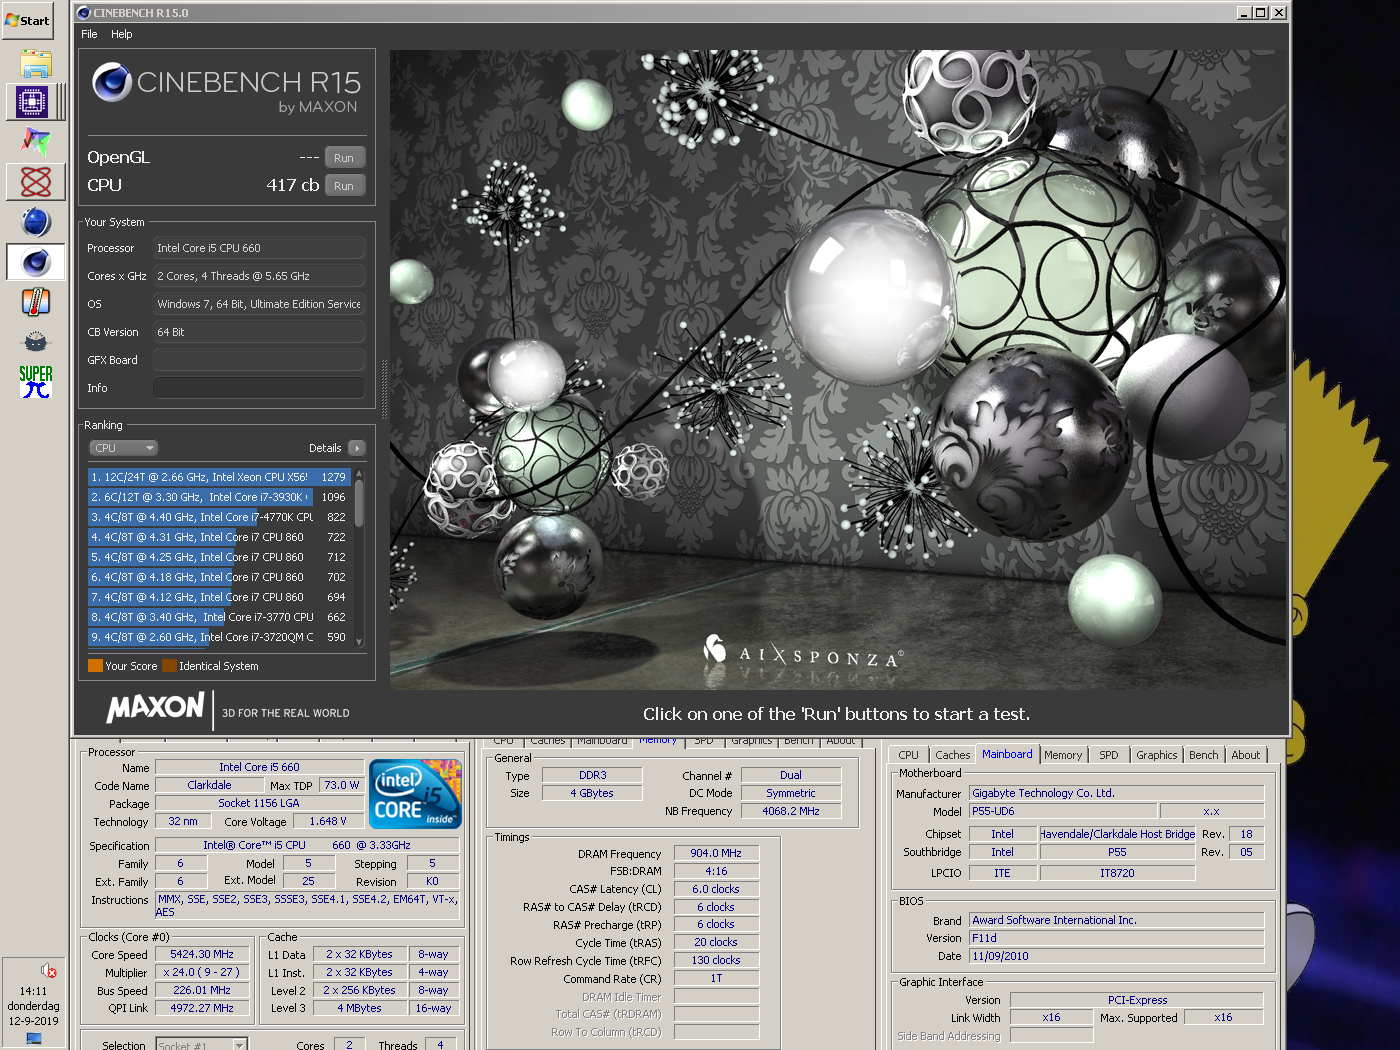1400x1050 pixels.
Task: Switch to Memory tab in right CPU-Z window
Action: click(x=1063, y=755)
